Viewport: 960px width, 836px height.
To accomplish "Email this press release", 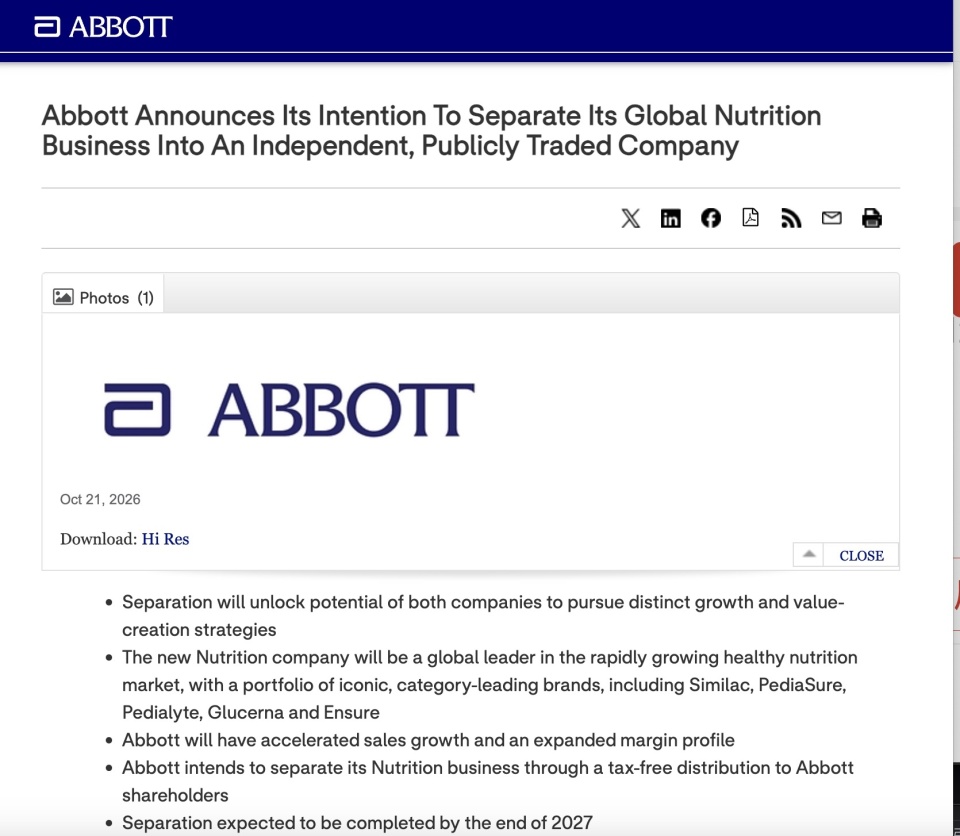I will [x=831, y=218].
